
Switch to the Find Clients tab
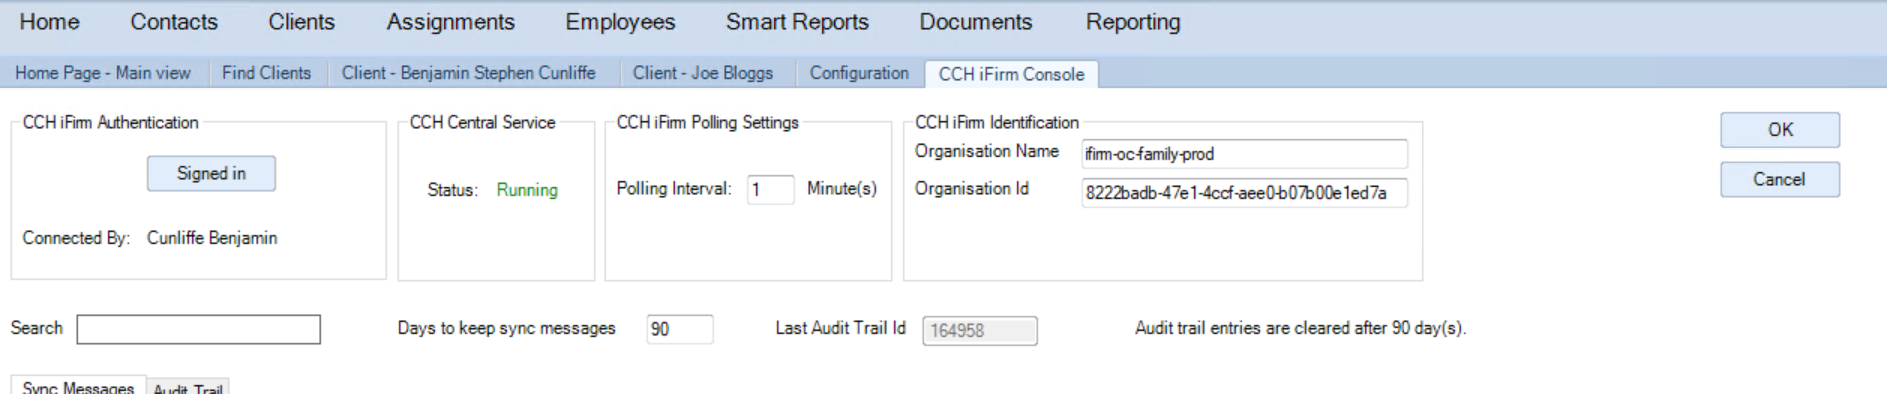pyautogui.click(x=266, y=73)
